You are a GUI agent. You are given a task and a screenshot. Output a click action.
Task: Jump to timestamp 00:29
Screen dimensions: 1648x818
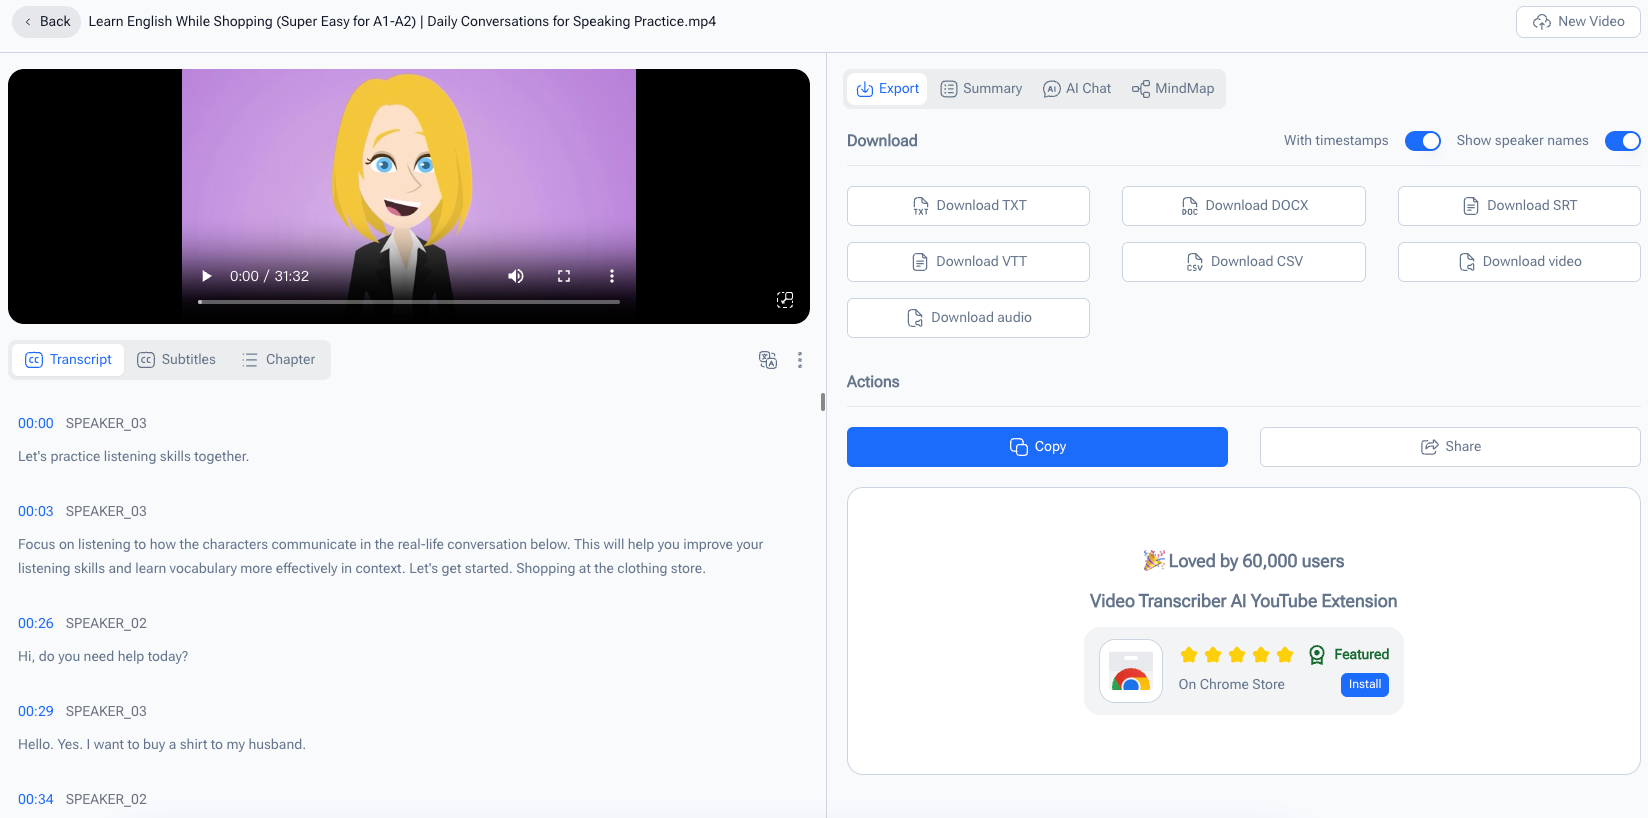point(36,712)
